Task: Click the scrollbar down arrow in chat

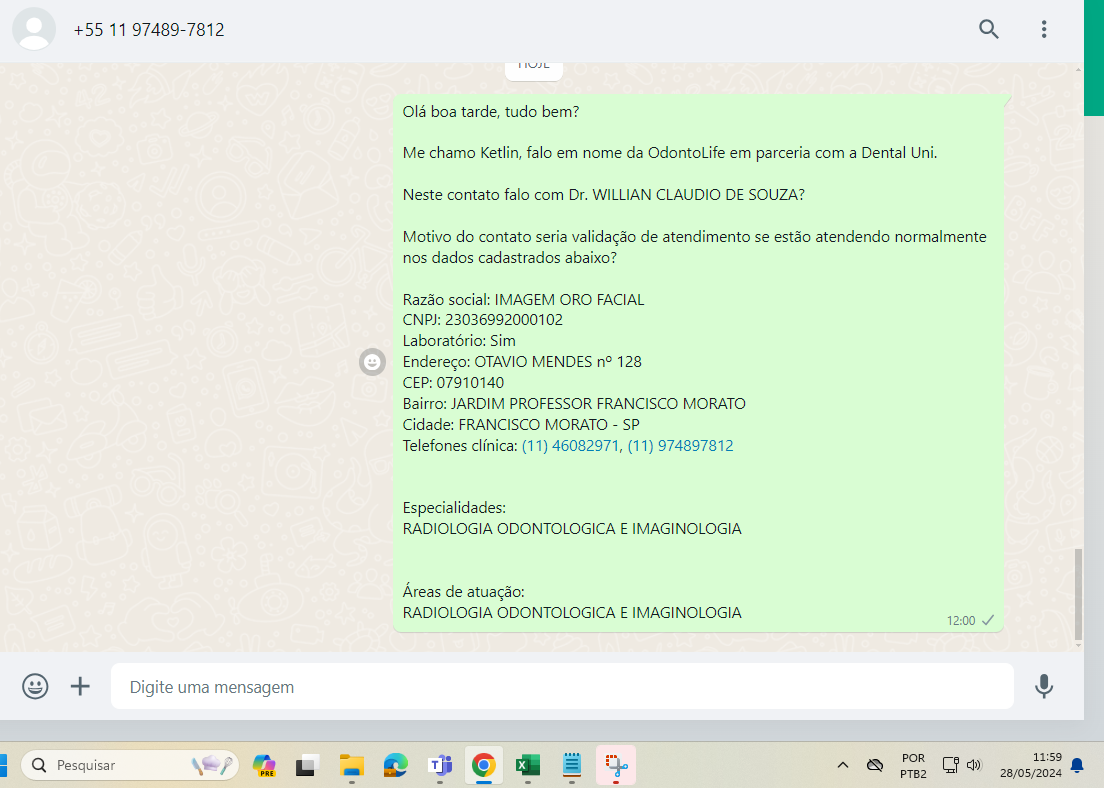Action: click(1078, 645)
